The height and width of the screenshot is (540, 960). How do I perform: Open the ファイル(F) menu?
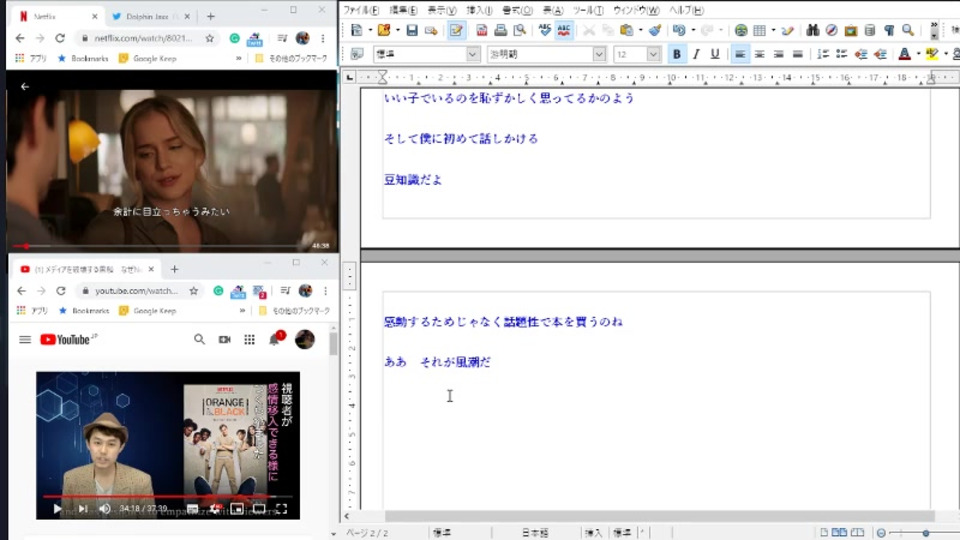click(x=360, y=9)
